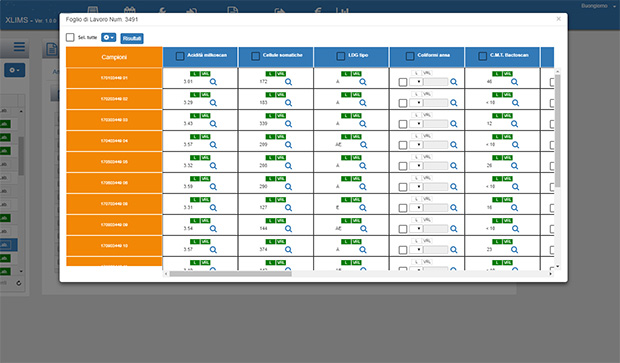Check the Acidità milkoscan column checkbox
This screenshot has width=620, height=363.
(x=180, y=56)
